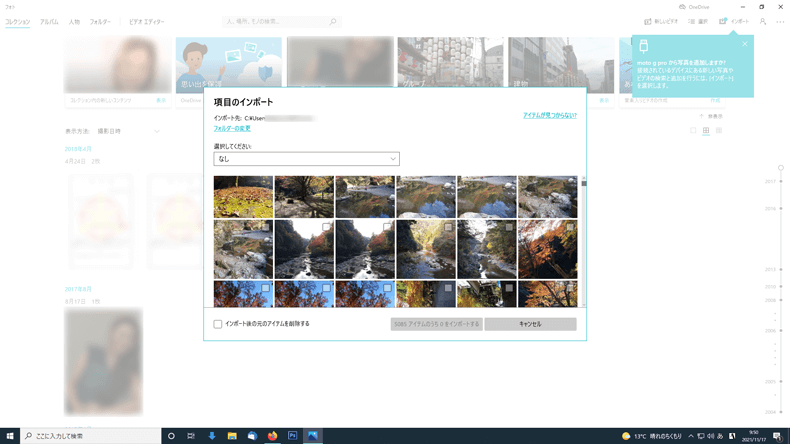The height and width of the screenshot is (444, 790).
Task: Click the search magnifier in Photos search box
Action: [x=333, y=21]
